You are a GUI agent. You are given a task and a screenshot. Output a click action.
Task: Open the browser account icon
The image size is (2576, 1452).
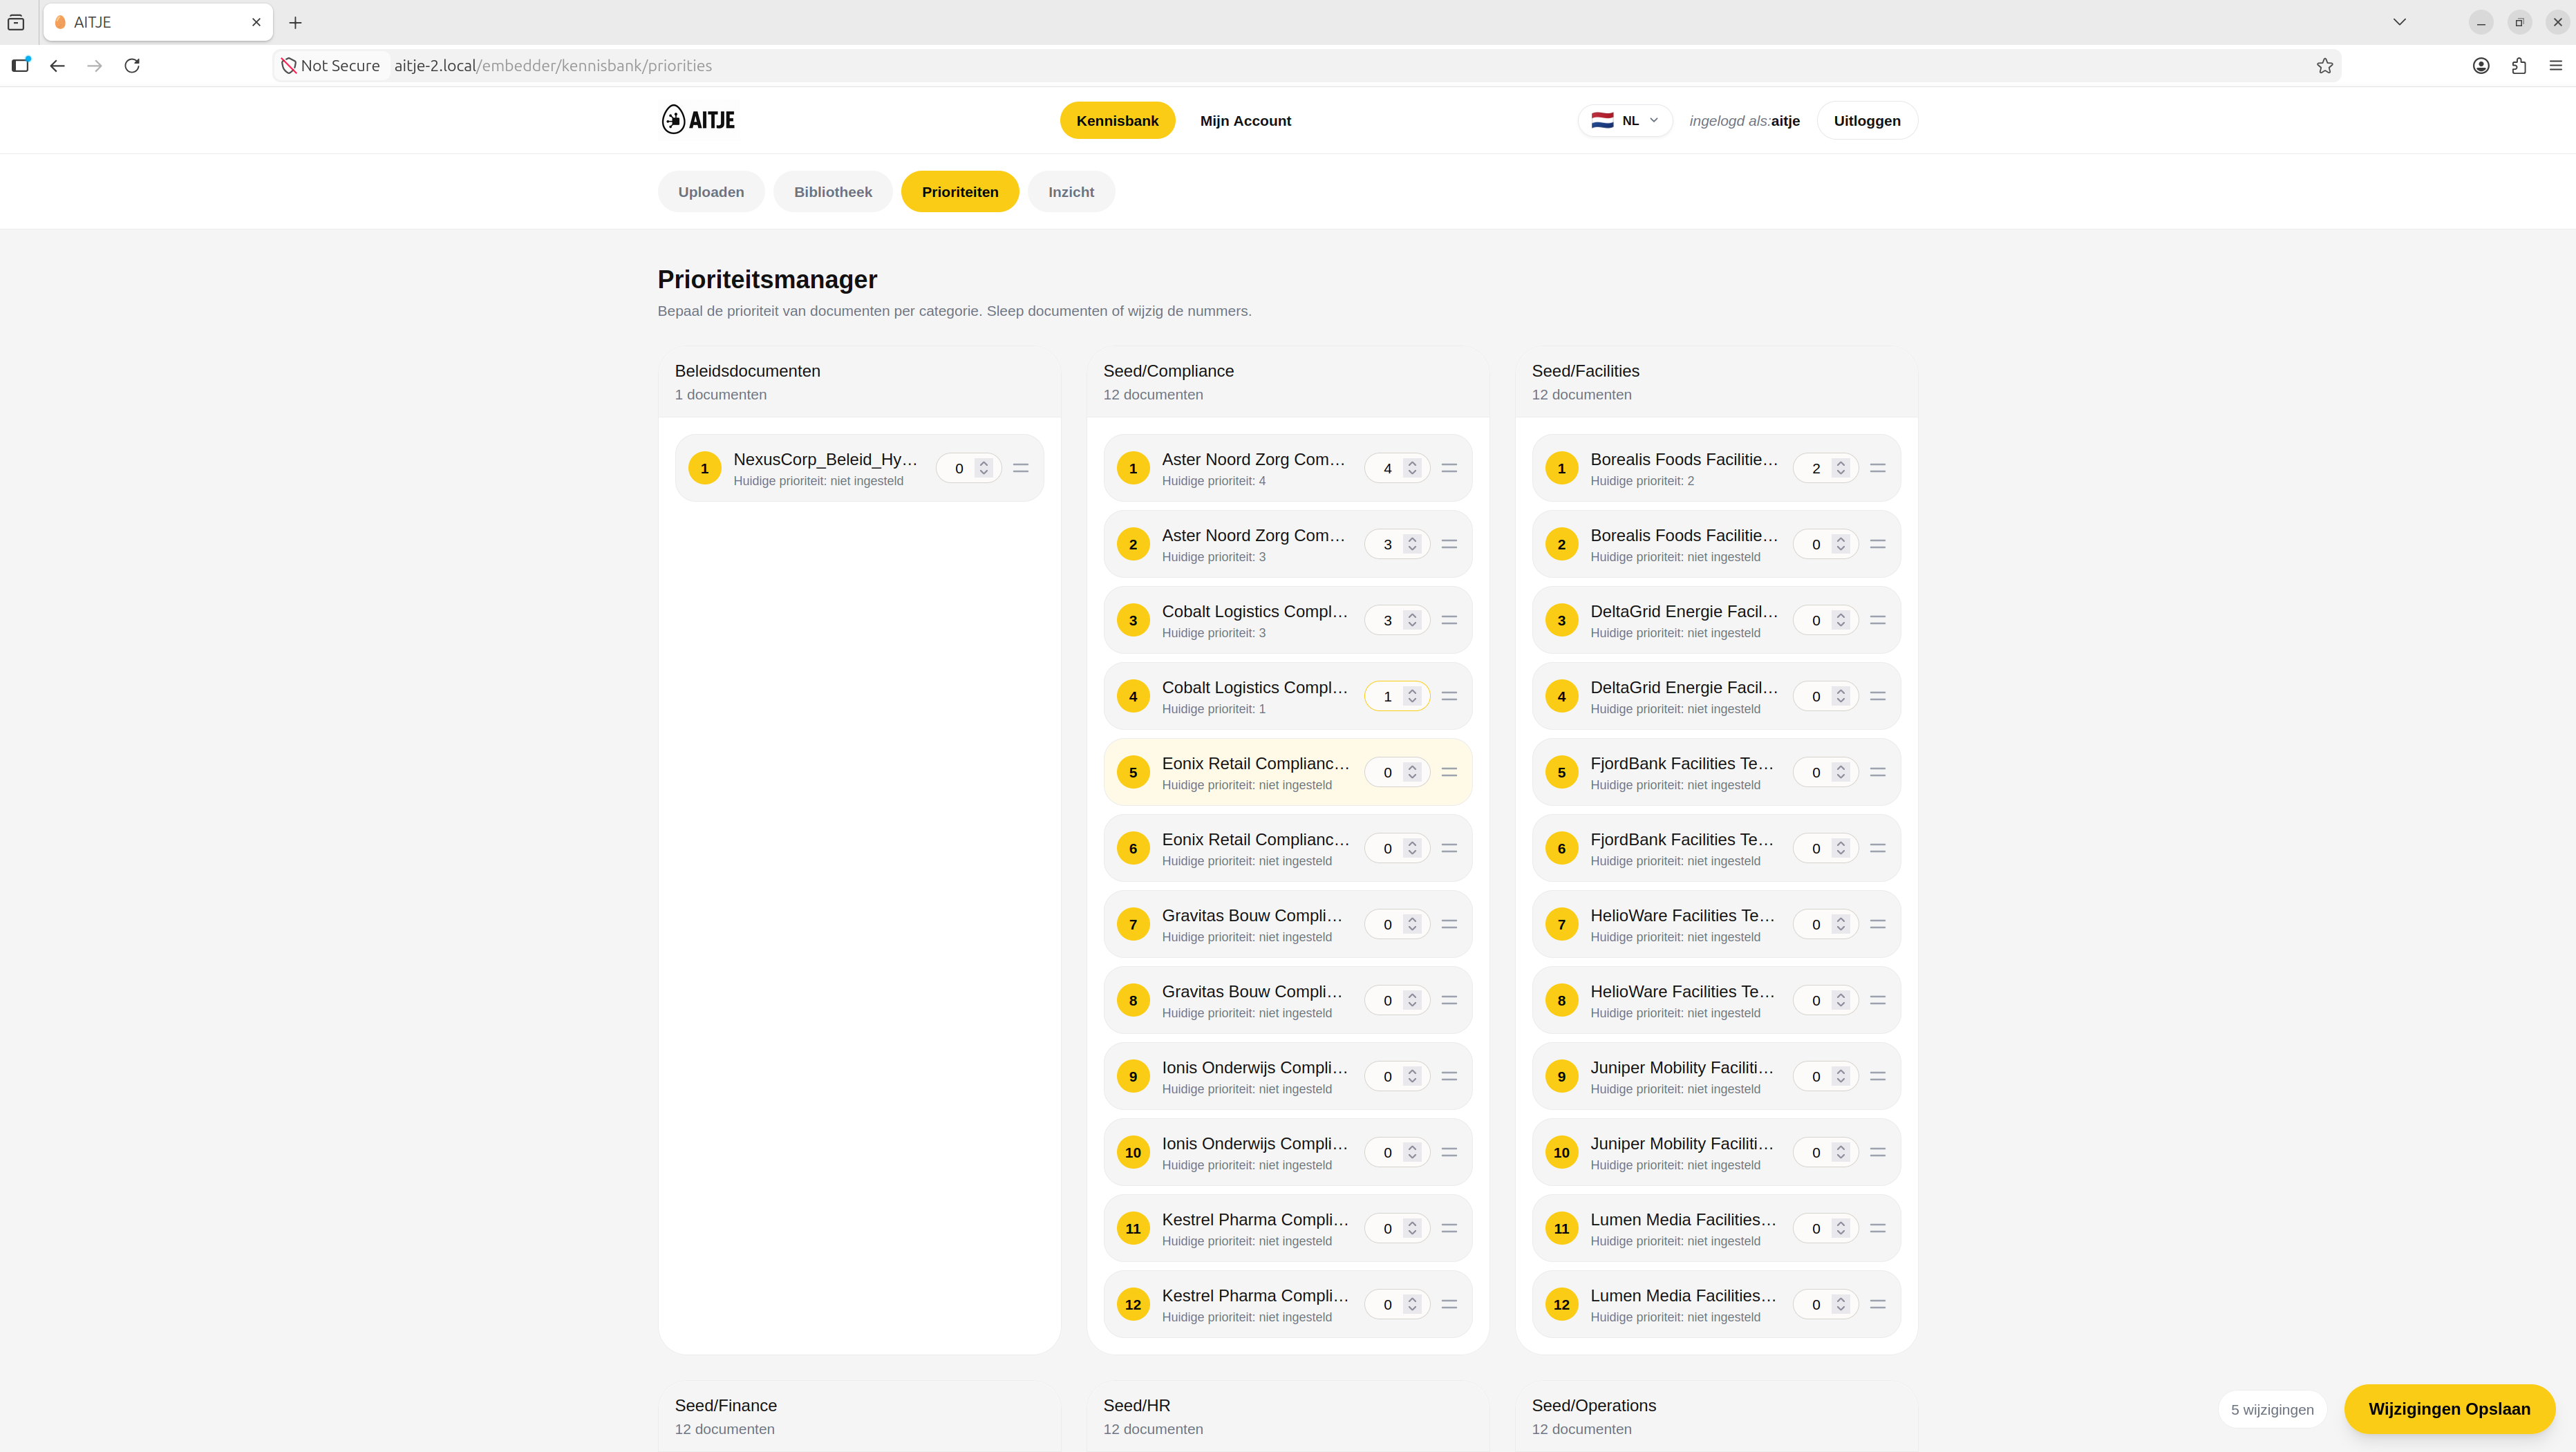[2481, 66]
